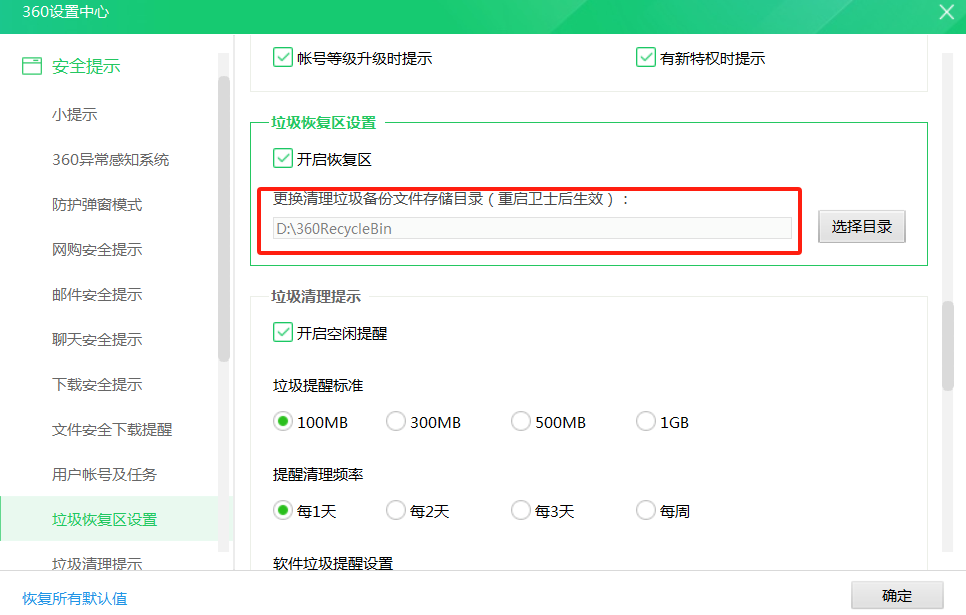This screenshot has height=615, width=966.
Task: Click the 软件垃圾提醒设置 label
Action: coord(333,563)
